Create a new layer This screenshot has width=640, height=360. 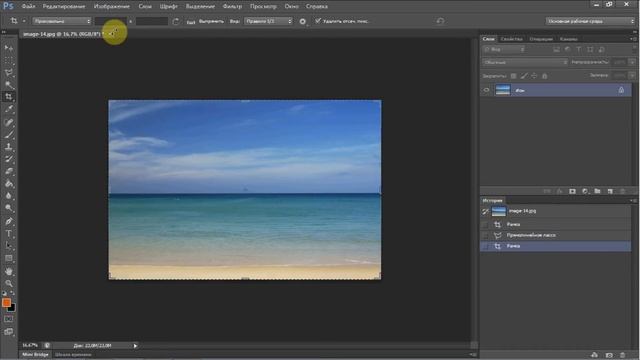[x=610, y=191]
